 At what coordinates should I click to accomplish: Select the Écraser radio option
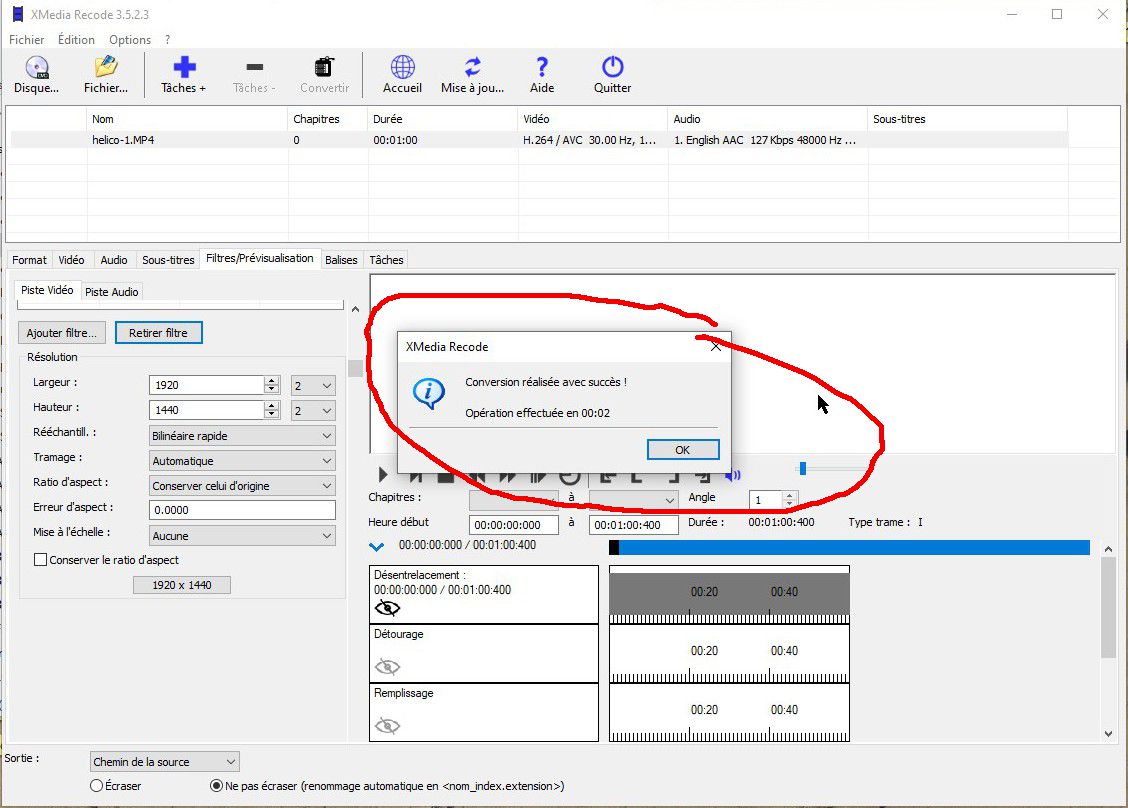point(96,786)
